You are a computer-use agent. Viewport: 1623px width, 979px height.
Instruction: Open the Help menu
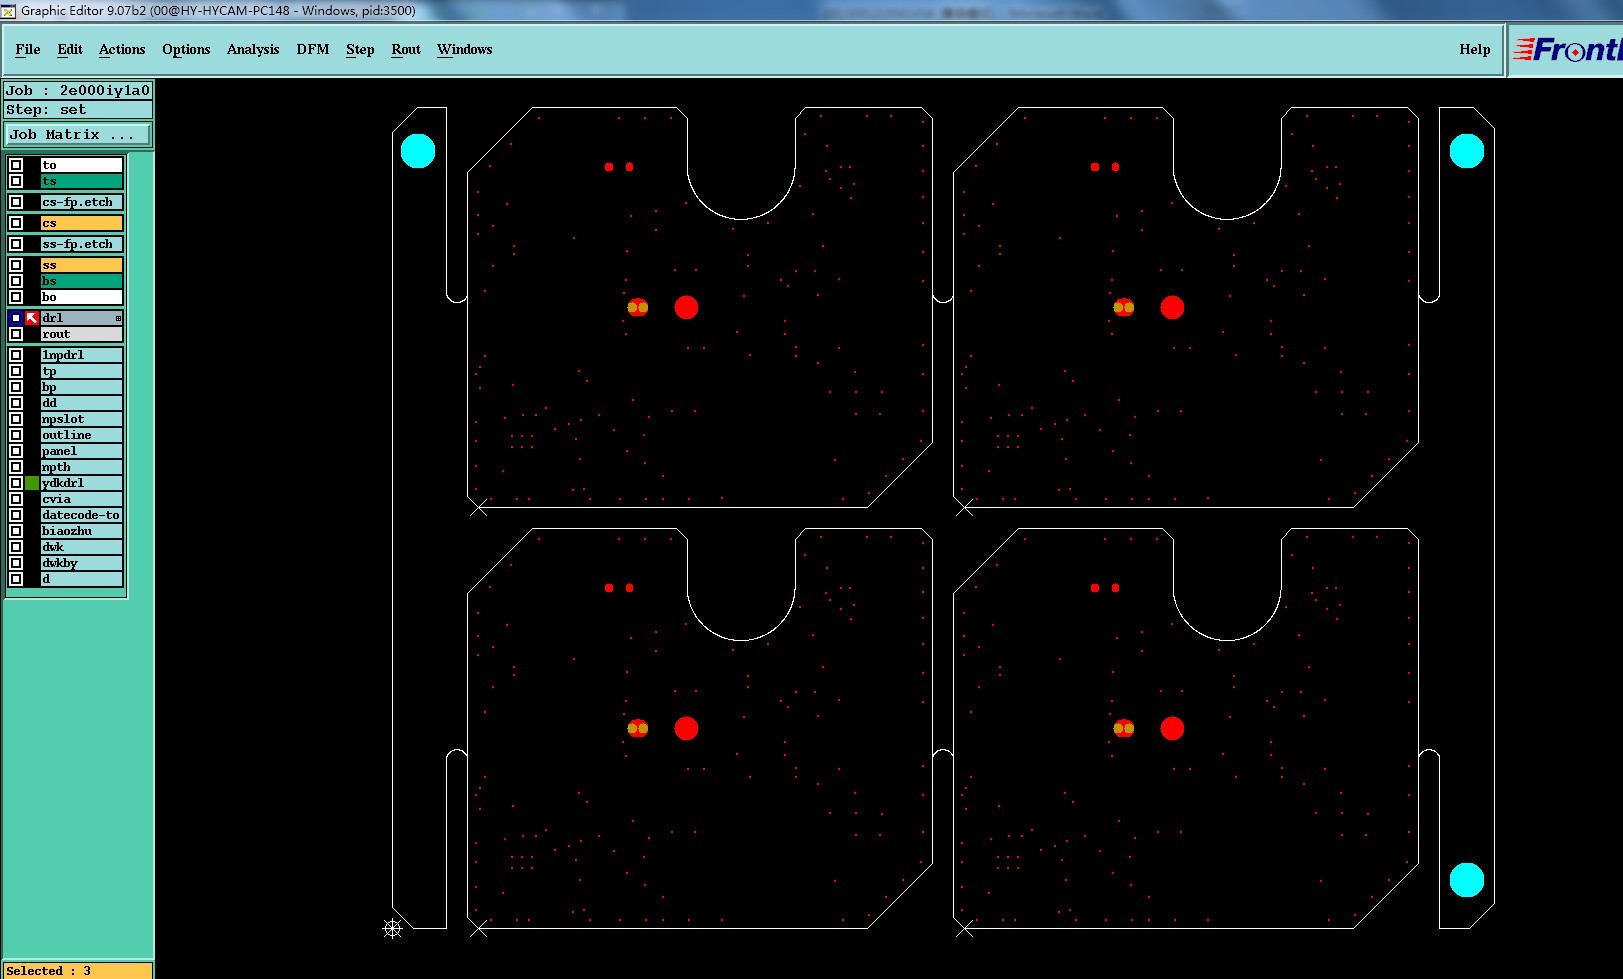(x=1474, y=49)
